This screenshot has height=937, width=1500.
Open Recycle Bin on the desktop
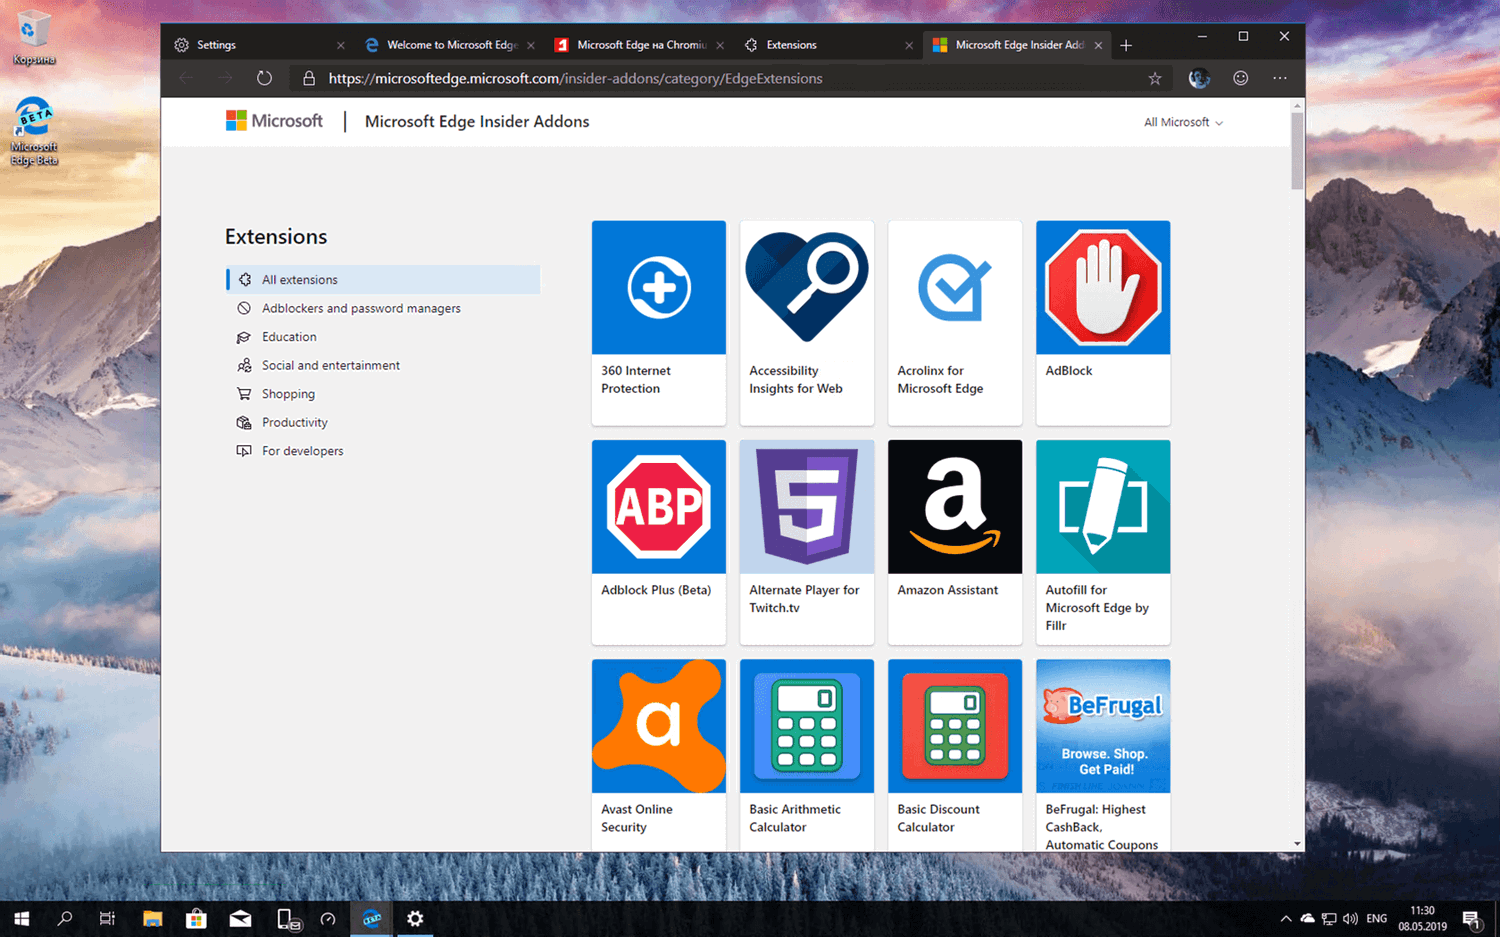point(33,38)
